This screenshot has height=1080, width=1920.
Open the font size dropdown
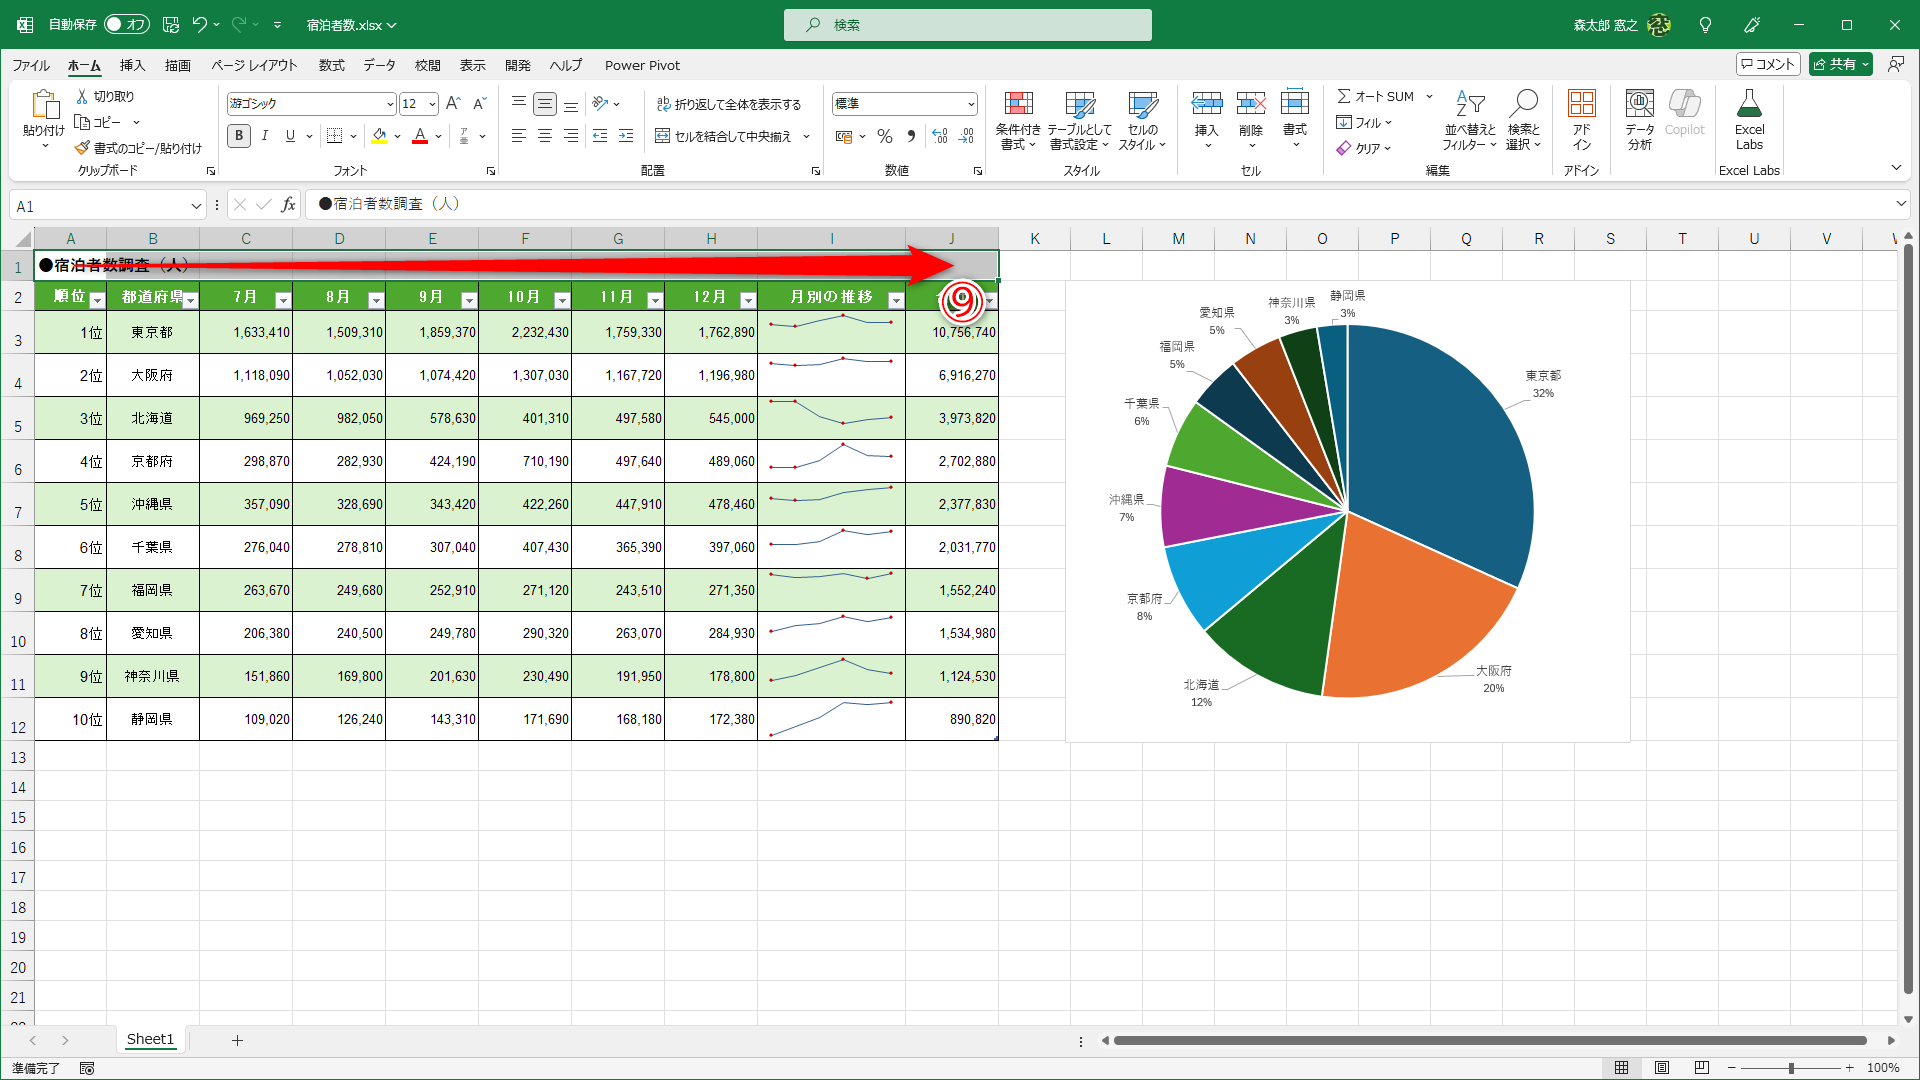pos(432,104)
